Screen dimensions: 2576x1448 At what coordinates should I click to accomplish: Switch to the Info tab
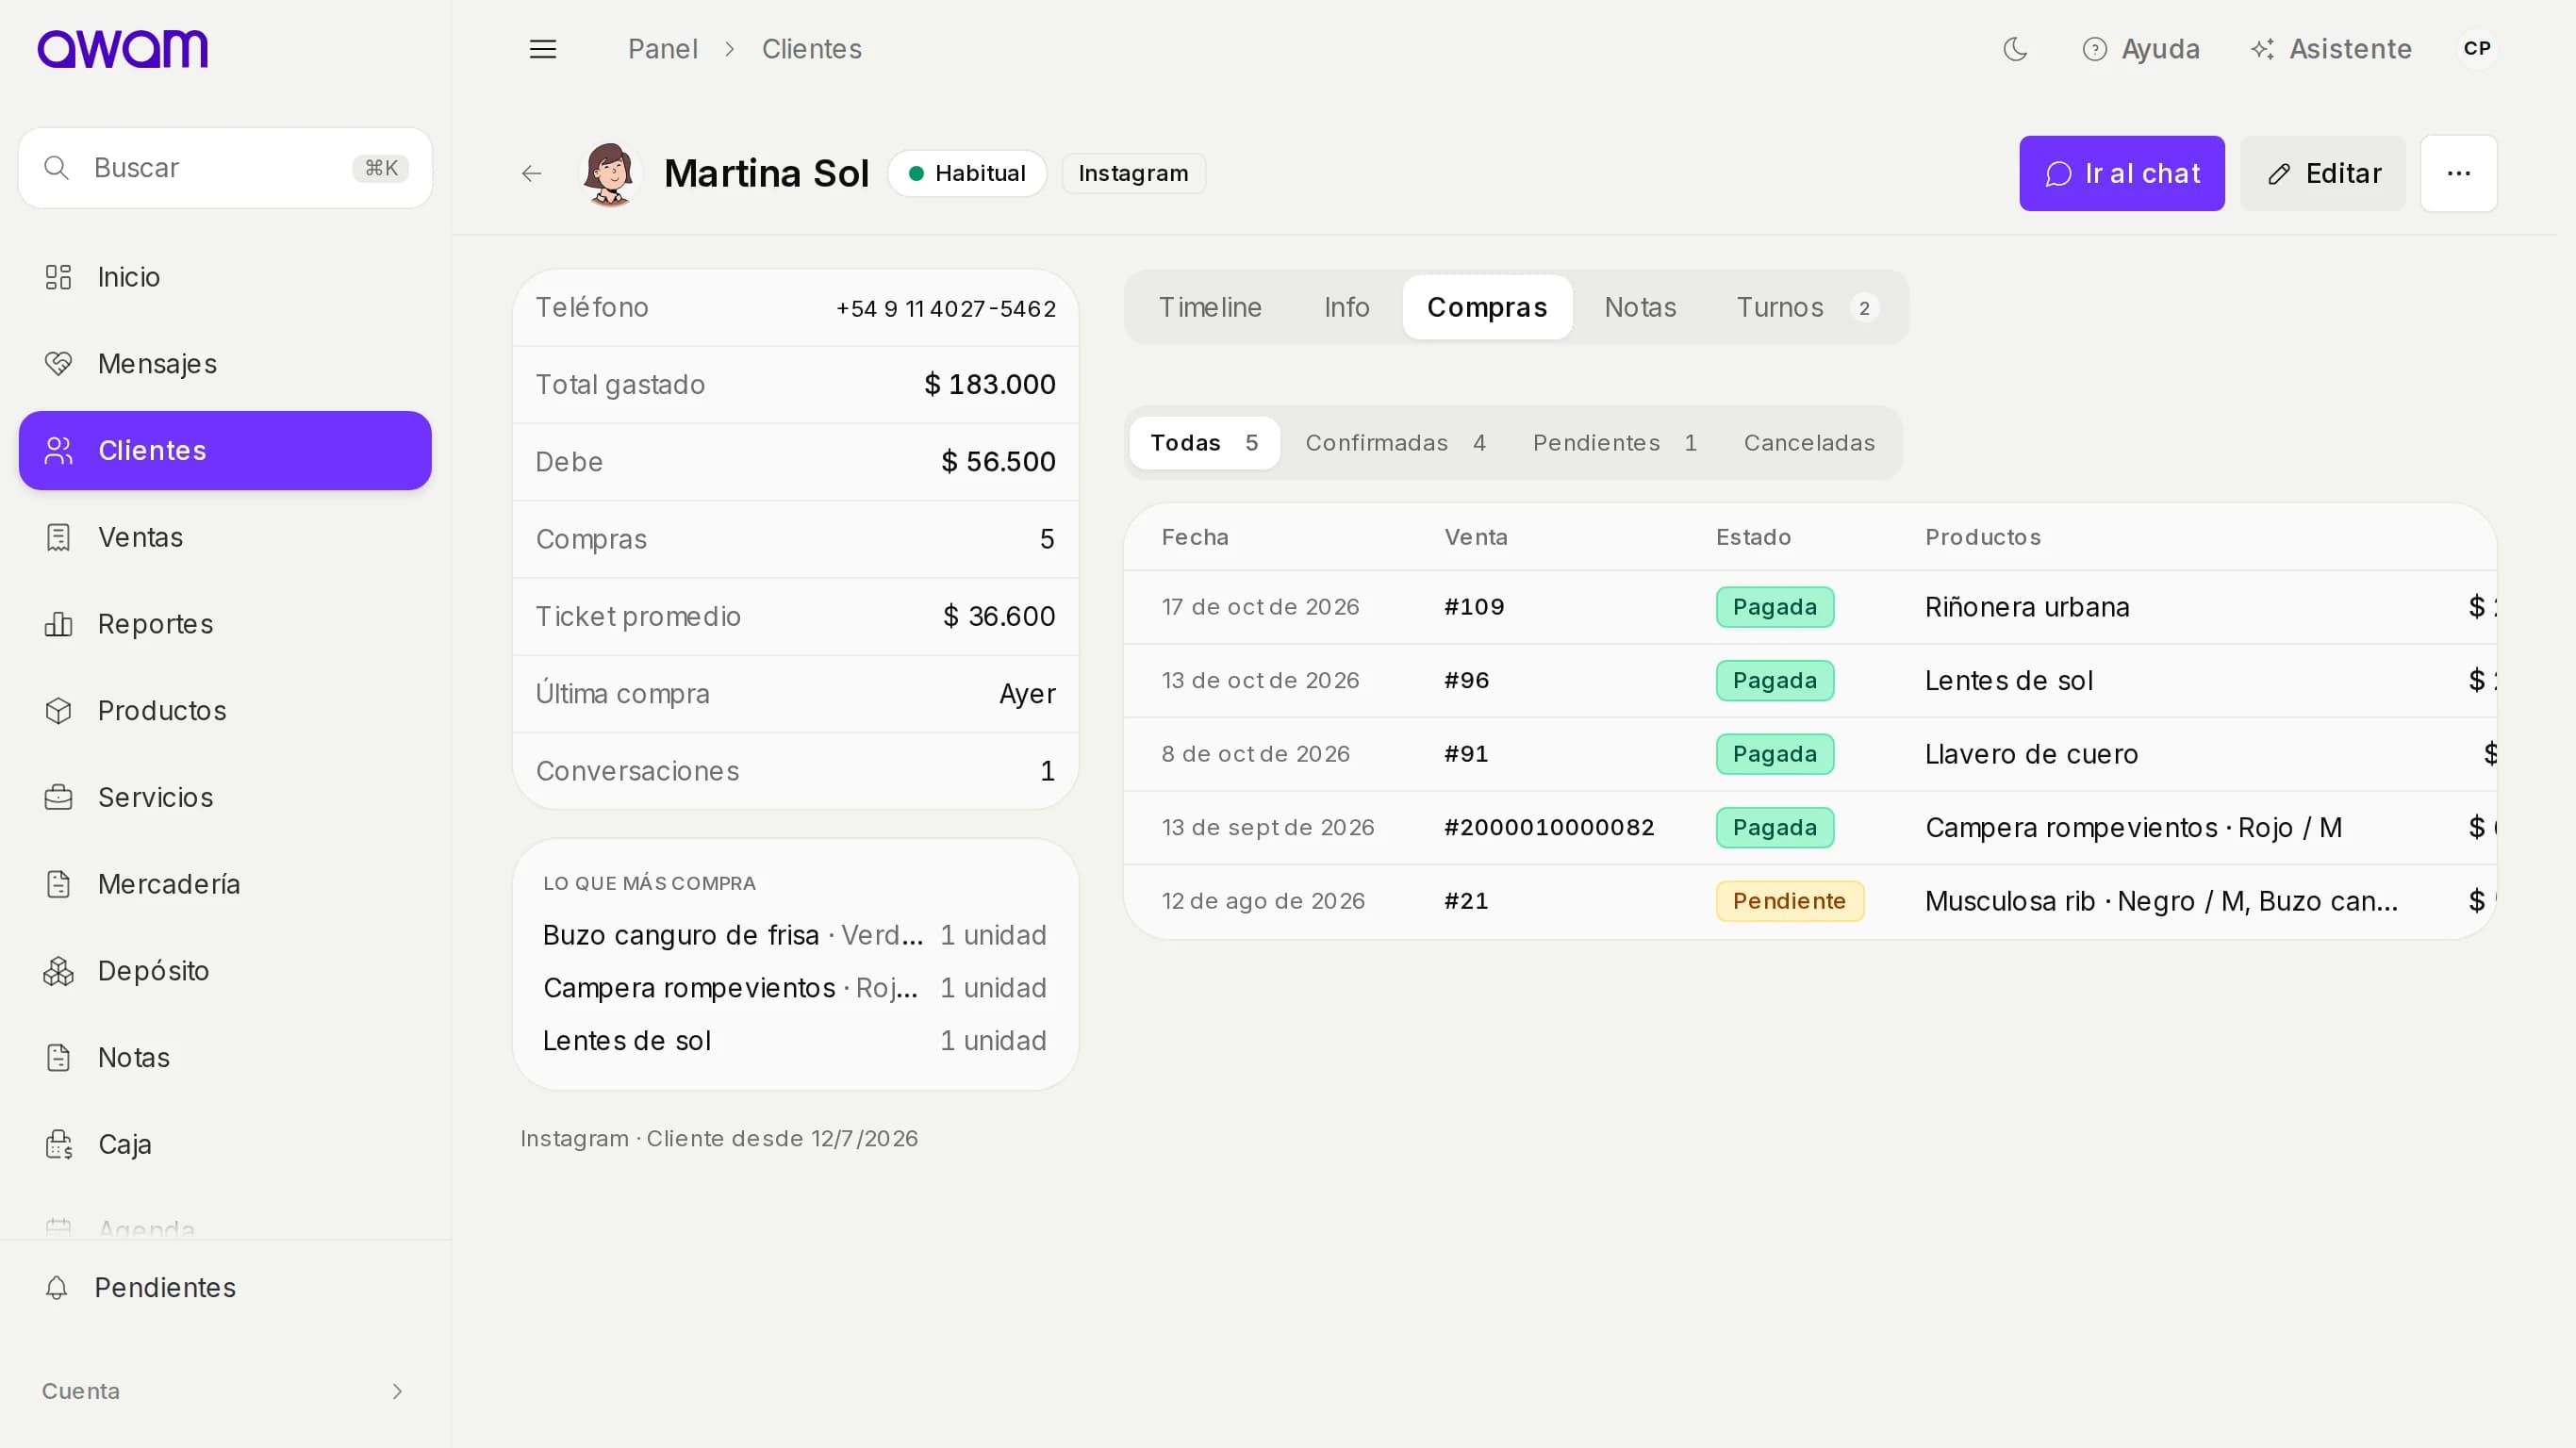pyautogui.click(x=1346, y=307)
